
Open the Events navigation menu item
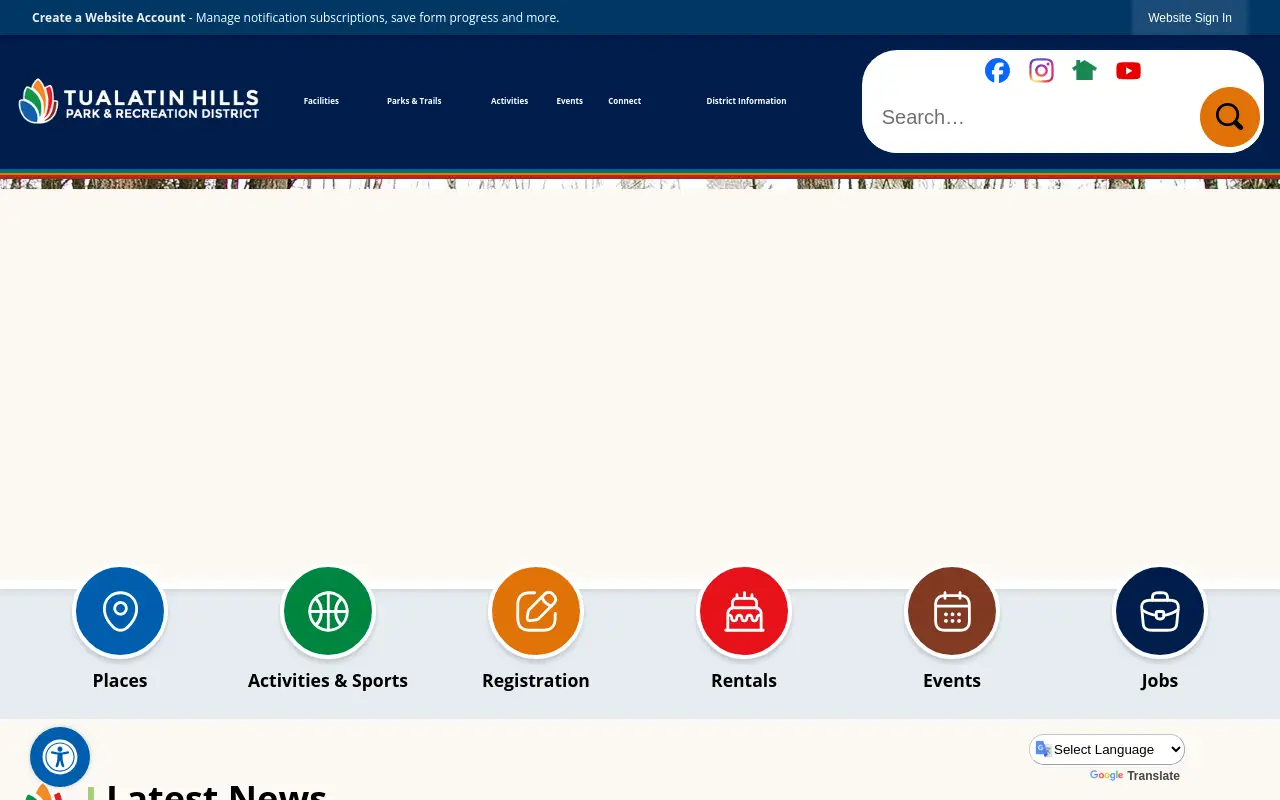pyautogui.click(x=570, y=101)
